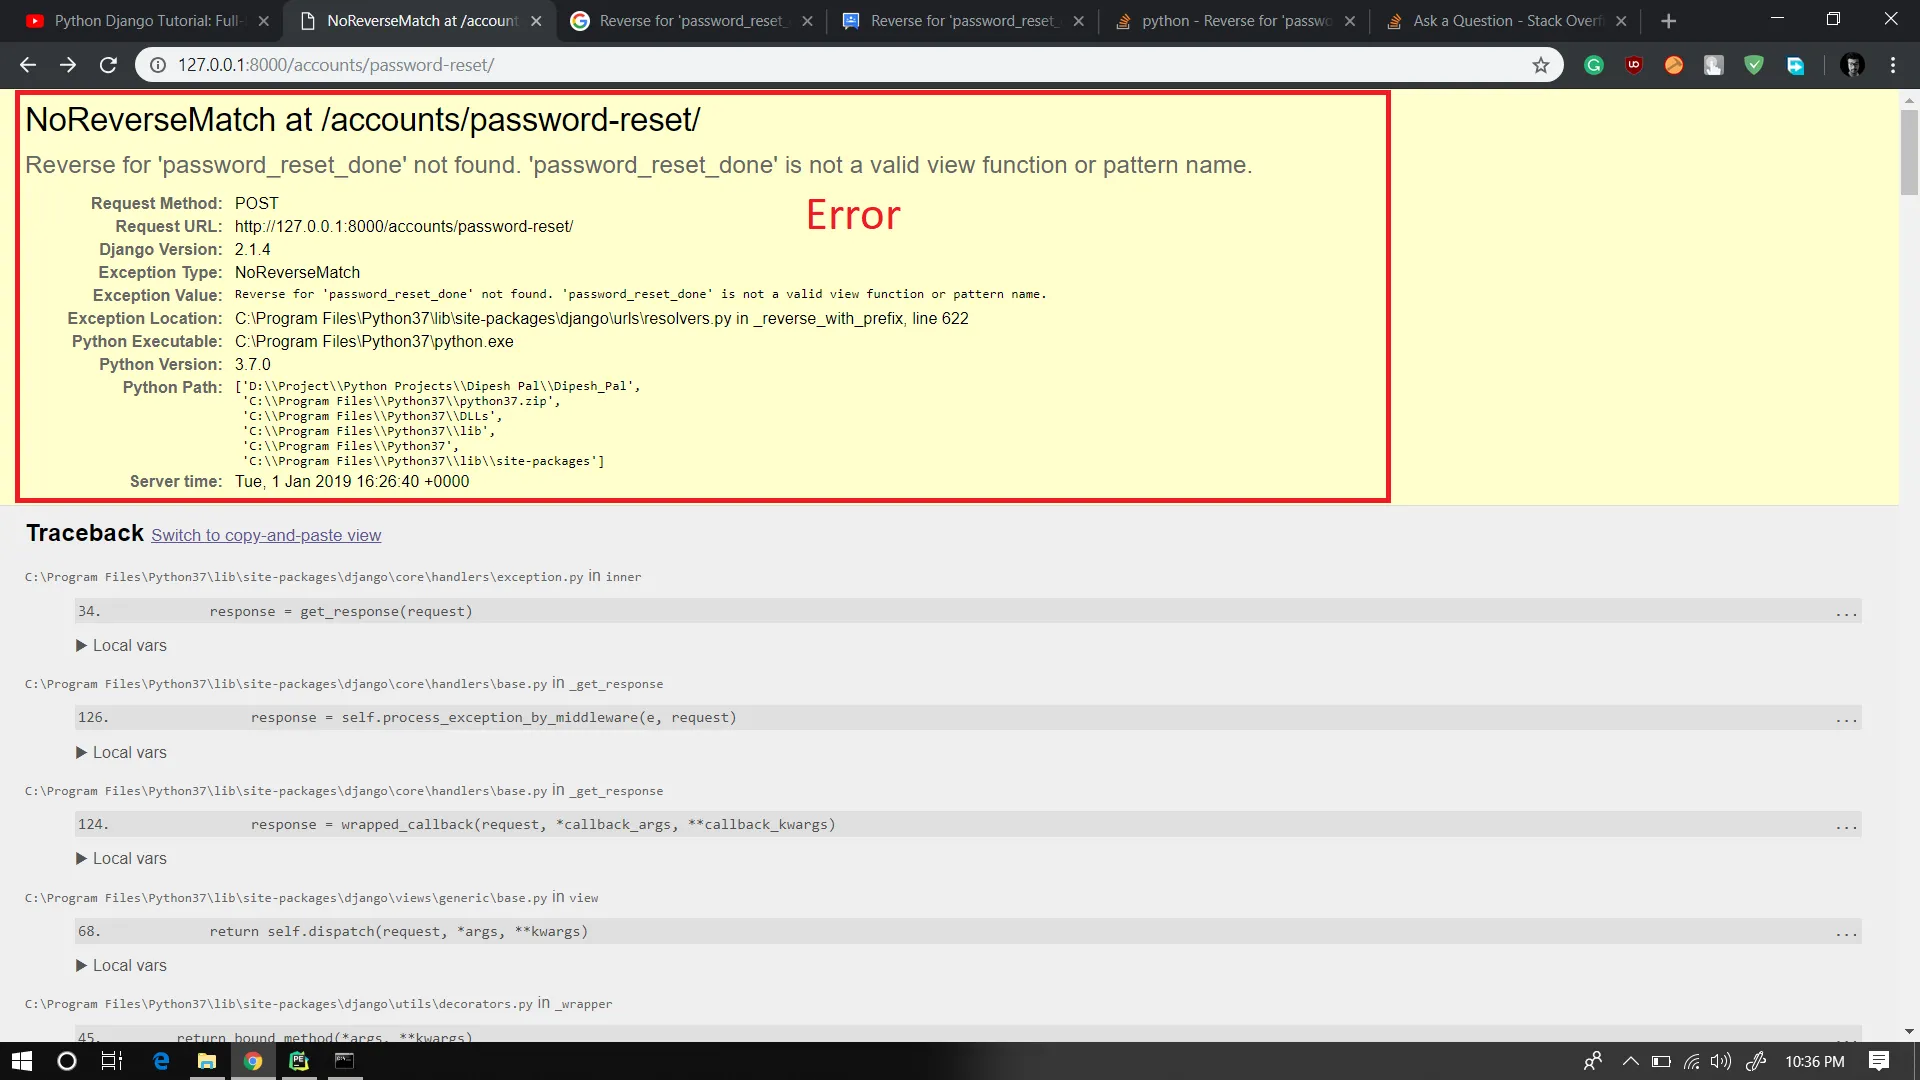The image size is (1920, 1080).
Task: Click the browser back arrow
Action: [28, 65]
